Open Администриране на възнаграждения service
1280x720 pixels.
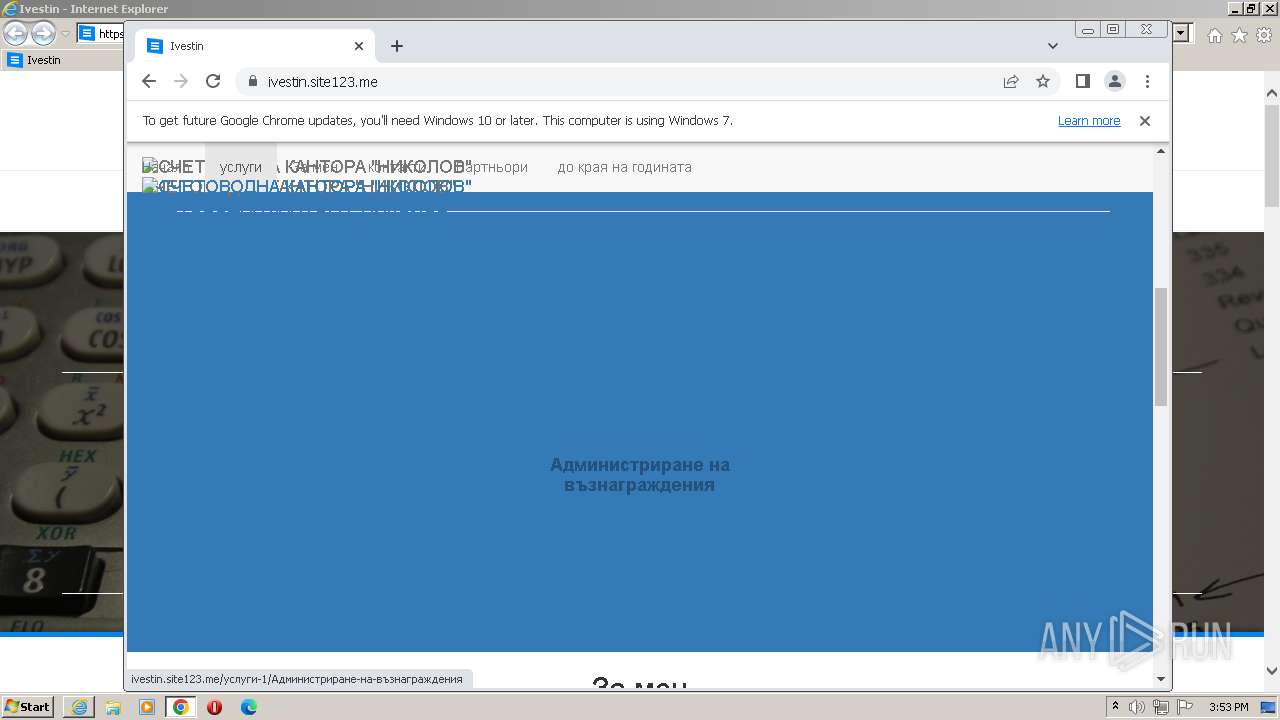pyautogui.click(x=640, y=475)
